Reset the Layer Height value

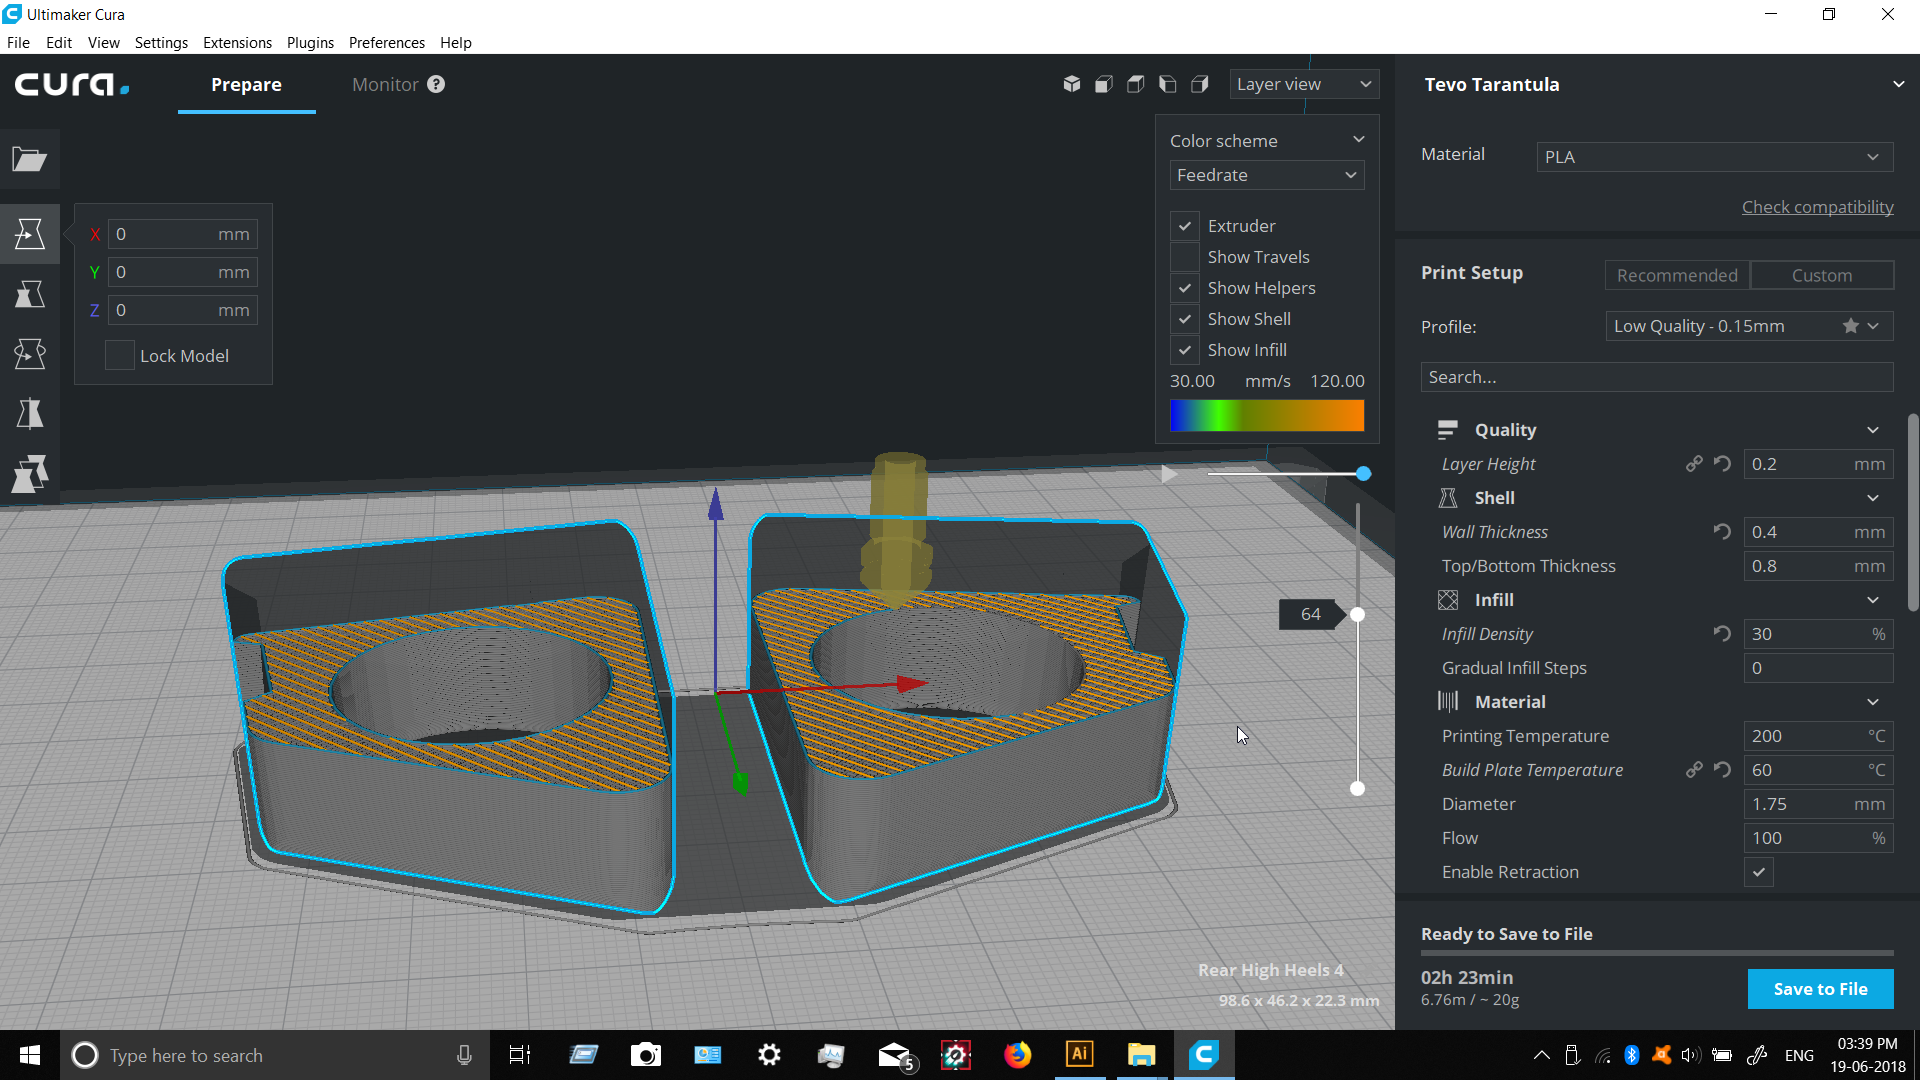pyautogui.click(x=1722, y=464)
